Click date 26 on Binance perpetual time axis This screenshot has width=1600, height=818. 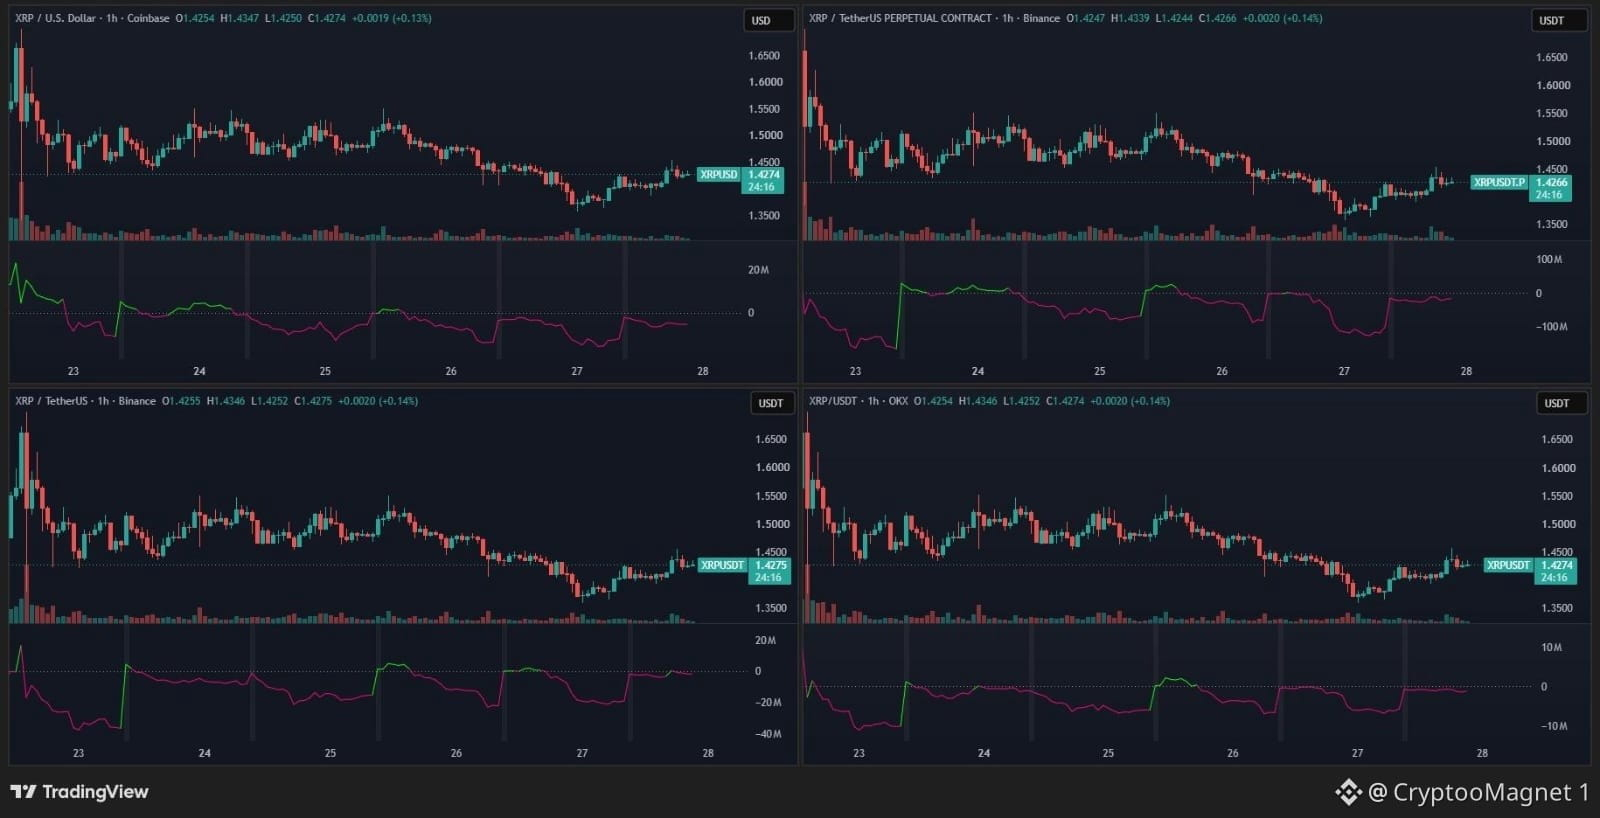click(1222, 371)
